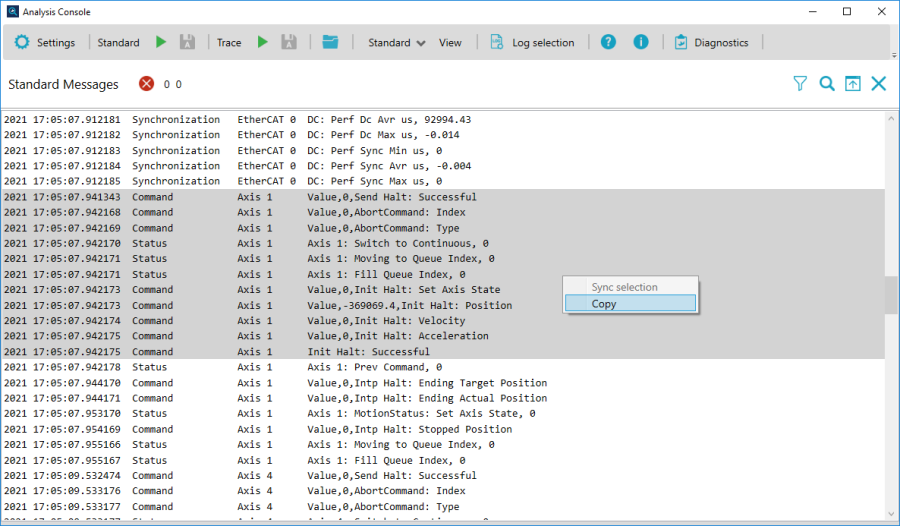Click the save icon next to Trace
900x526 pixels.
[289, 43]
